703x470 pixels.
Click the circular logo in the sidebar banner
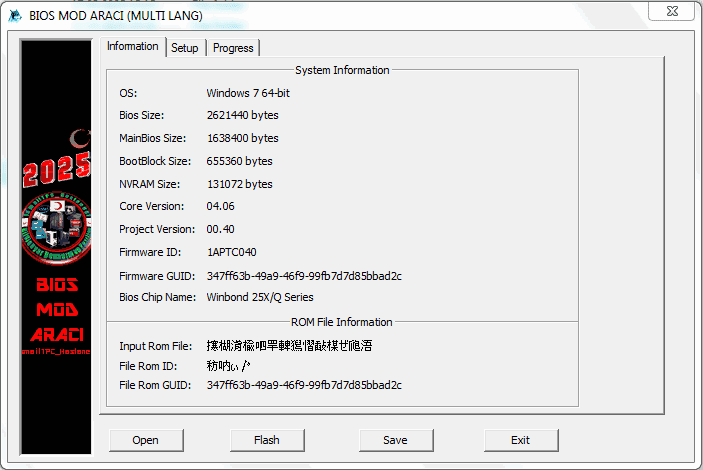tap(56, 227)
